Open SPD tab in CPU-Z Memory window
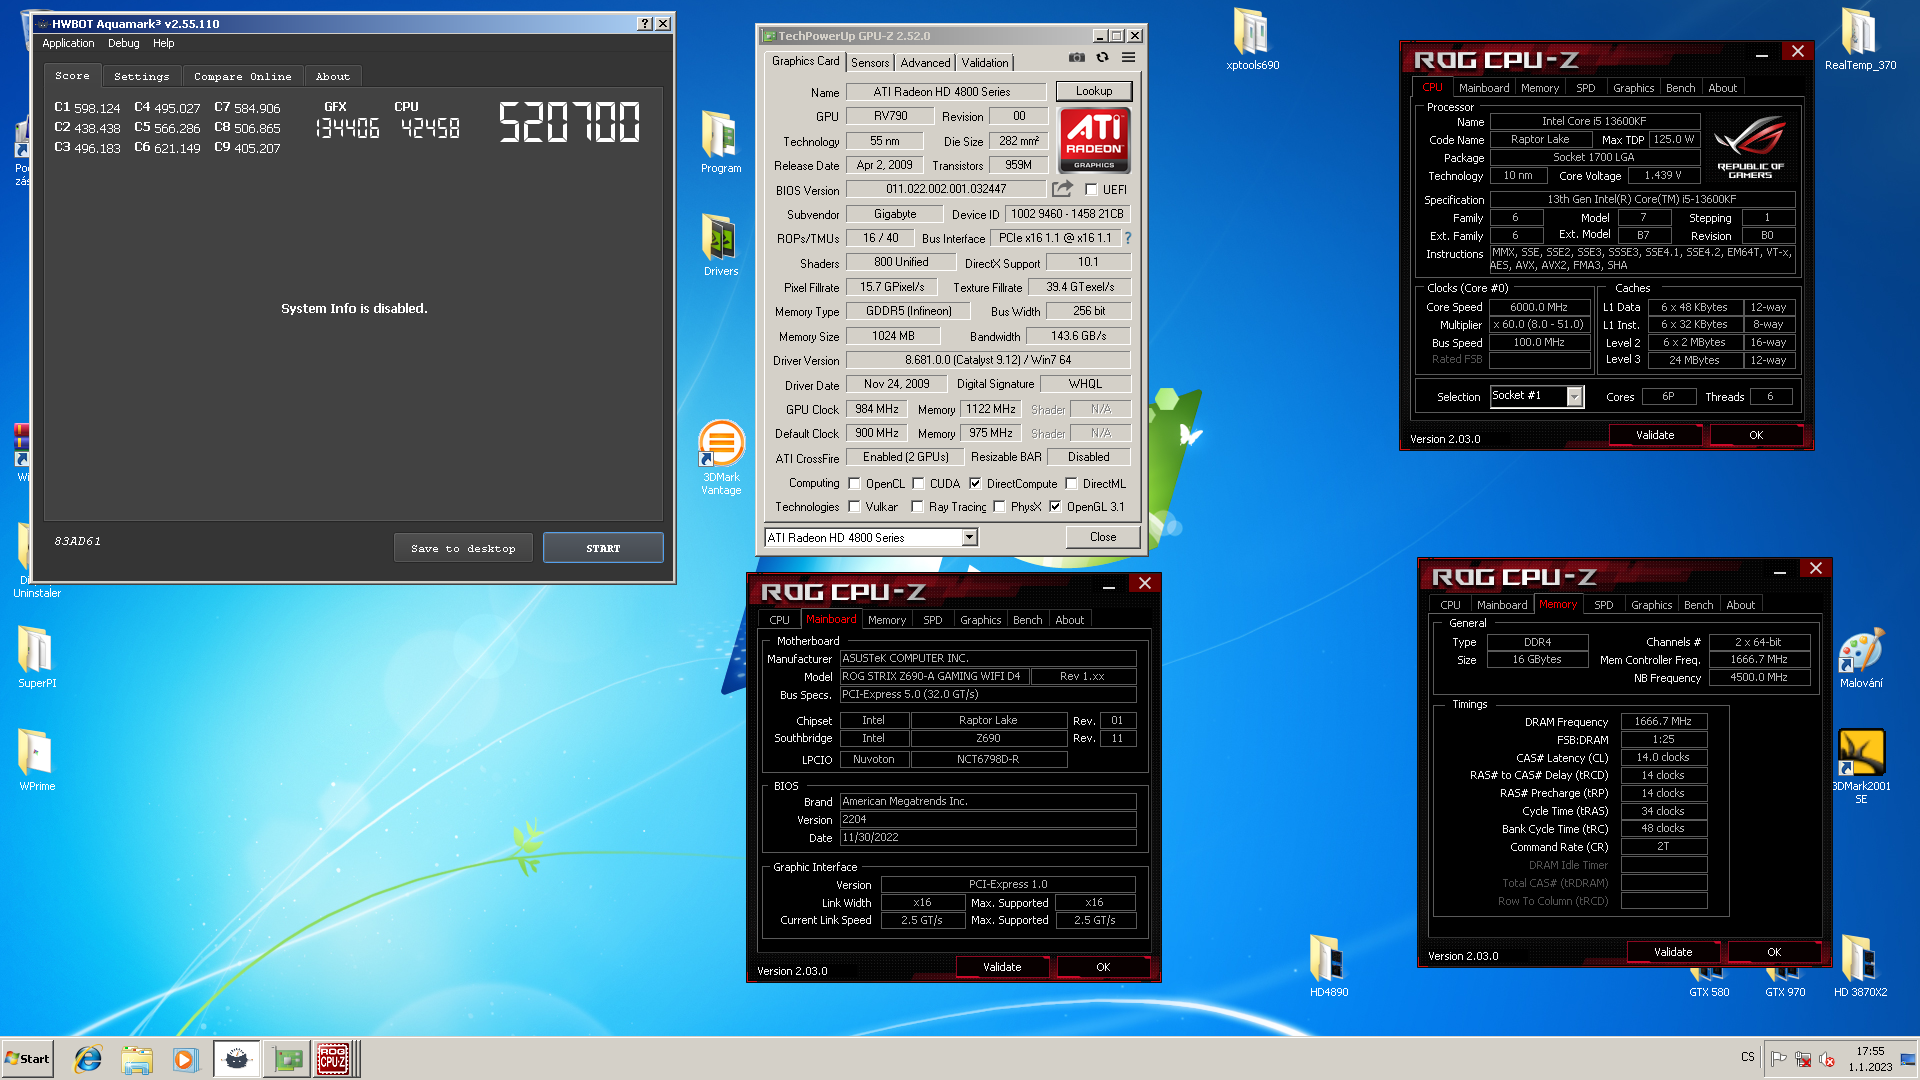 1603,605
